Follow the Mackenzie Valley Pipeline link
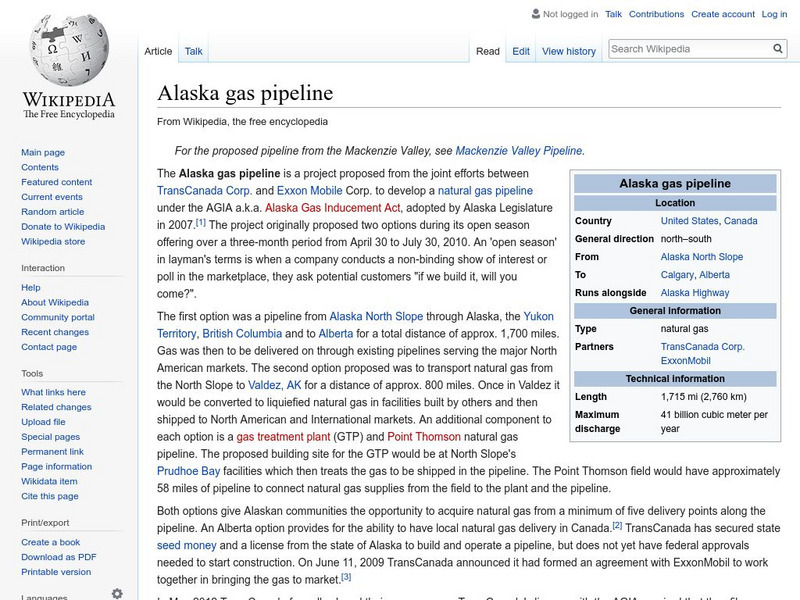Screen dimensions: 800x600 click(520, 148)
